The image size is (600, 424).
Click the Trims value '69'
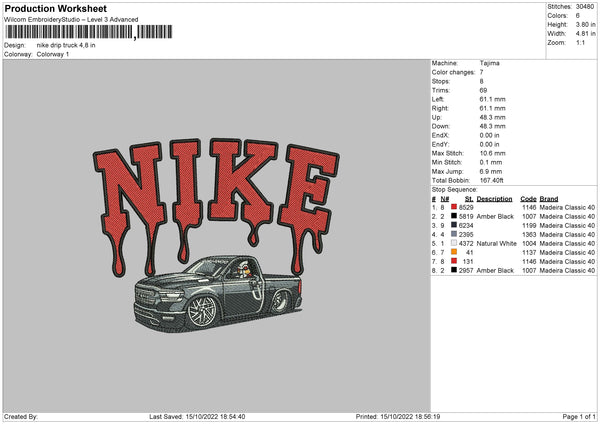(x=483, y=90)
